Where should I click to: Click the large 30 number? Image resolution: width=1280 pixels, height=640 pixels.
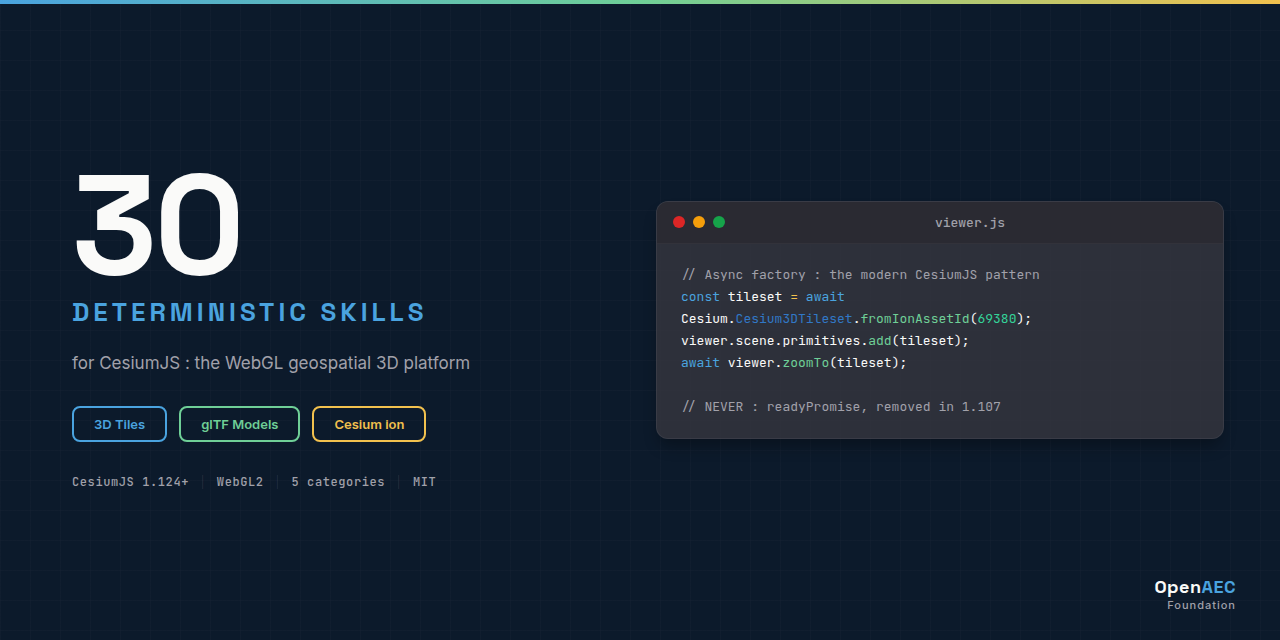(157, 225)
